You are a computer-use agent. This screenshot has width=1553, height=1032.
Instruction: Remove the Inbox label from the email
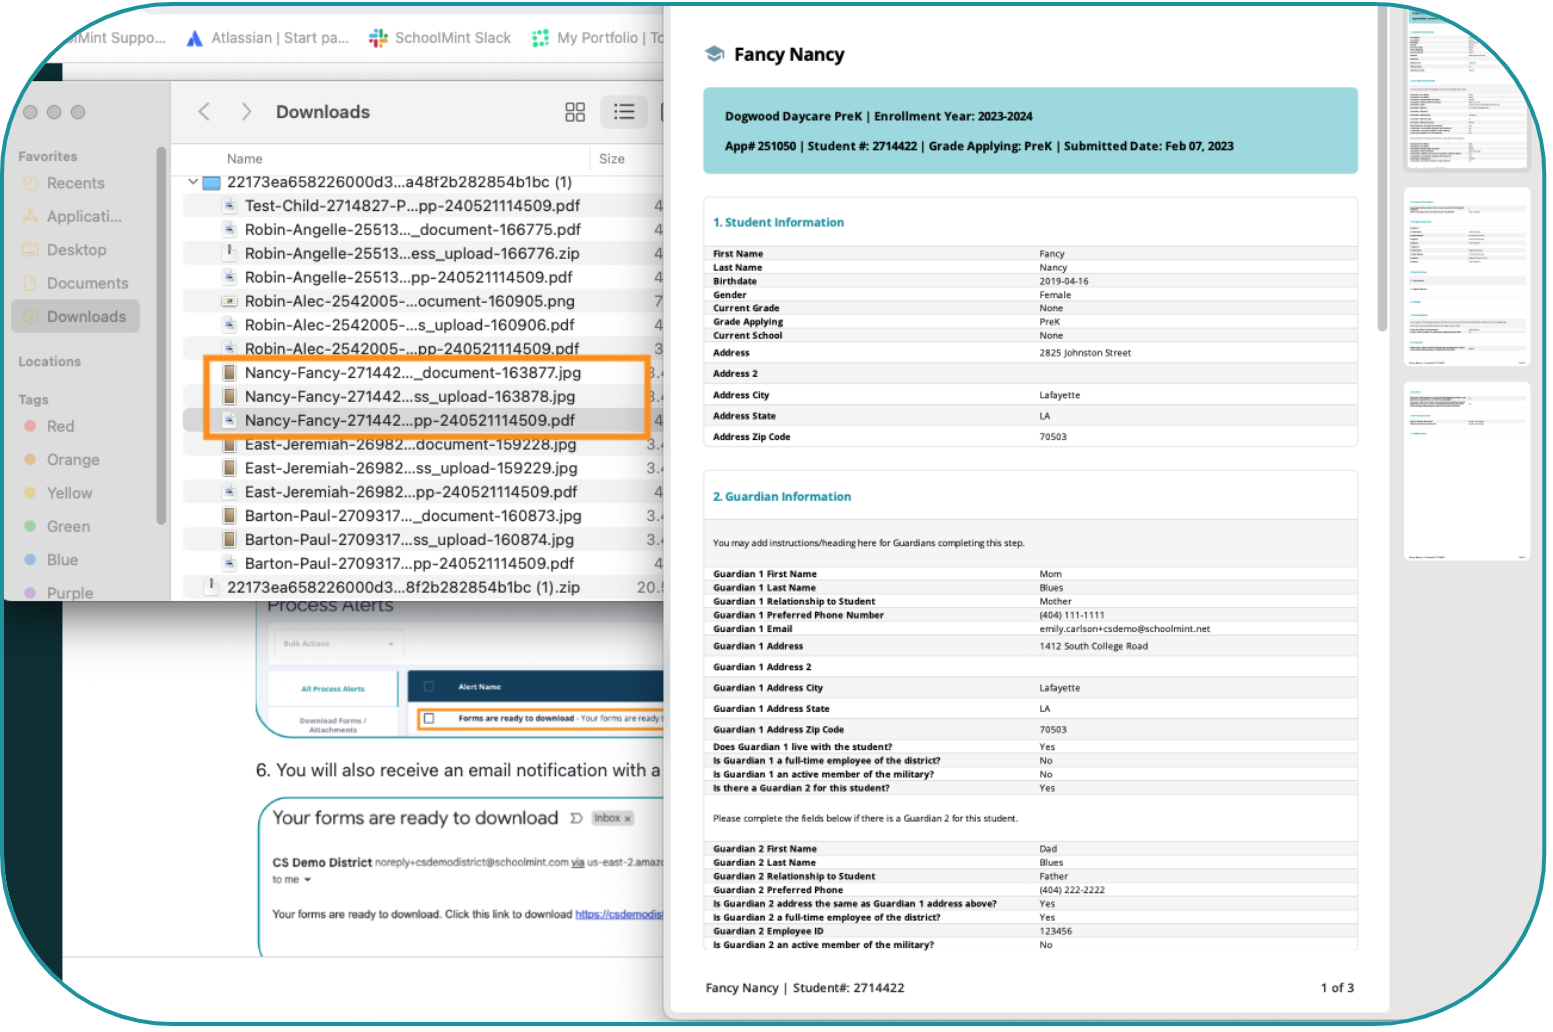tap(628, 819)
